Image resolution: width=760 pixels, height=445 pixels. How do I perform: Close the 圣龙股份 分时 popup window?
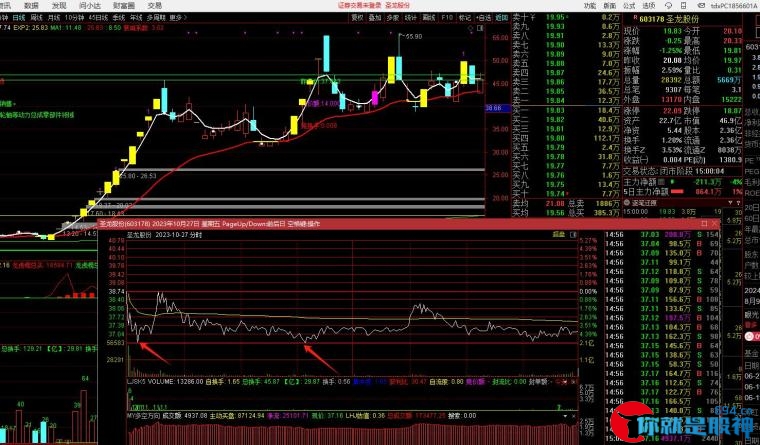coord(714,223)
